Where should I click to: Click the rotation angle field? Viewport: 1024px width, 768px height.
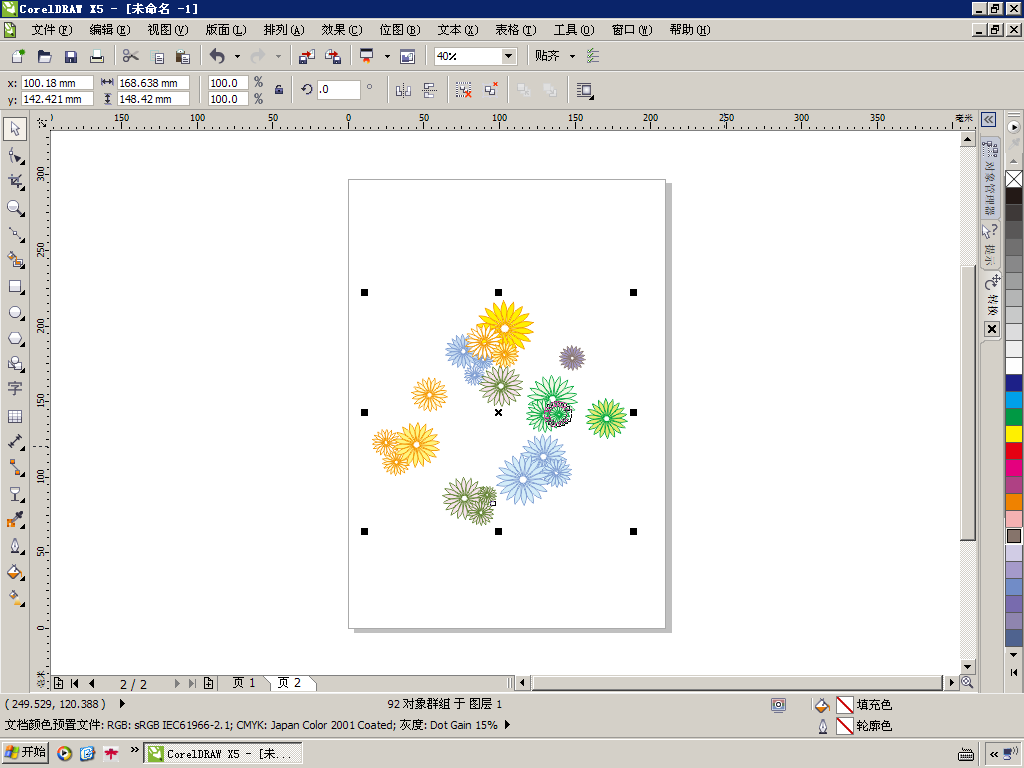339,89
